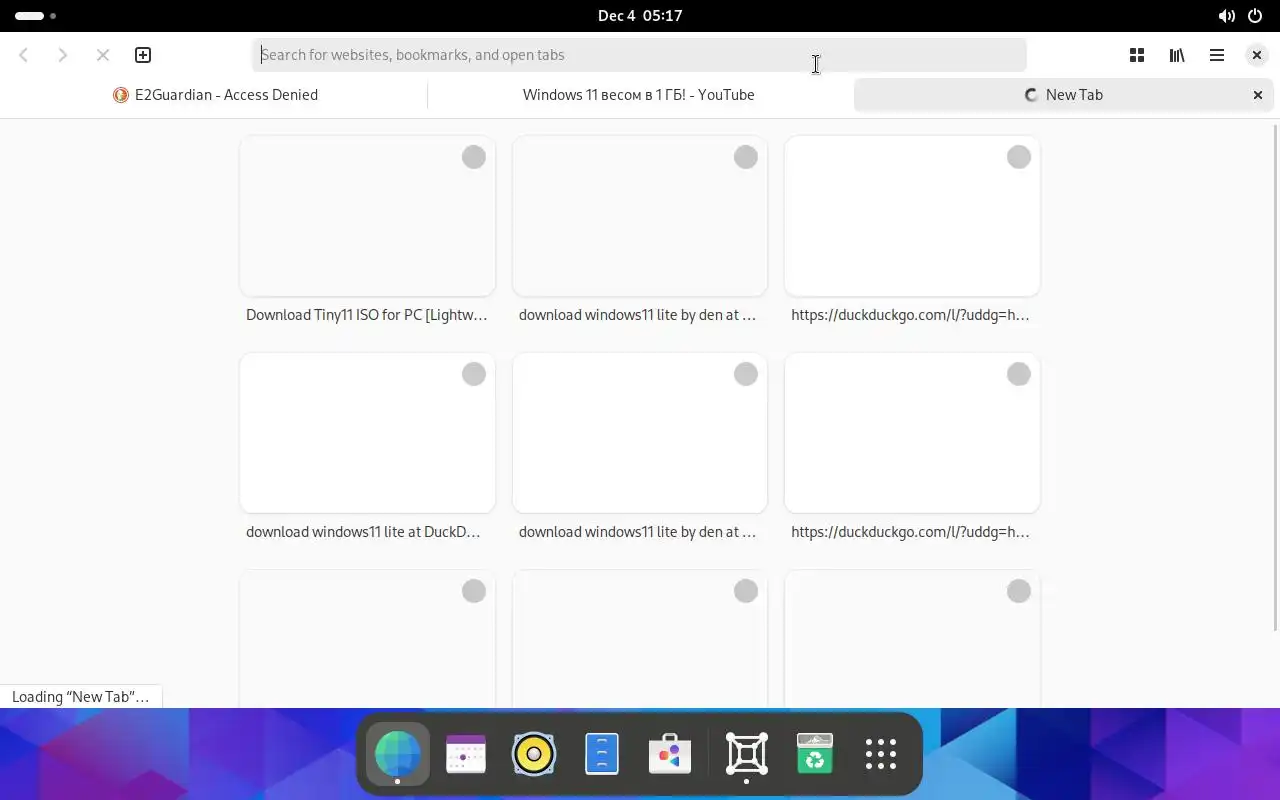Focus the search and address bar

click(x=639, y=55)
